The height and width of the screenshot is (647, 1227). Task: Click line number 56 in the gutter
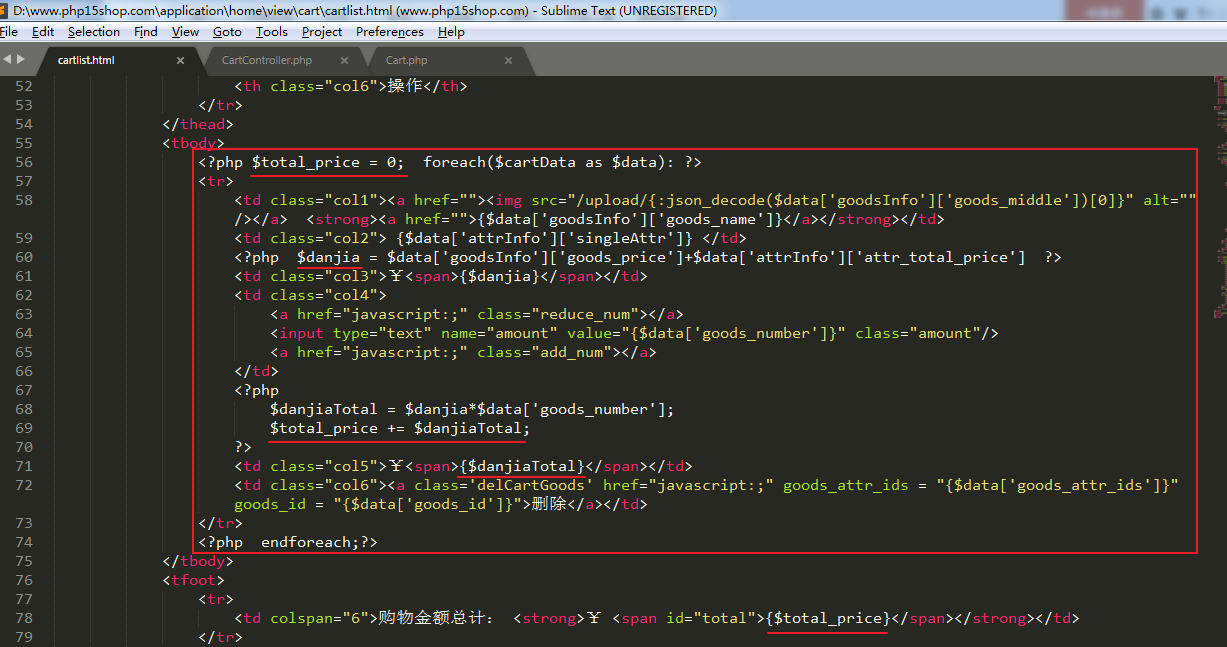point(23,162)
